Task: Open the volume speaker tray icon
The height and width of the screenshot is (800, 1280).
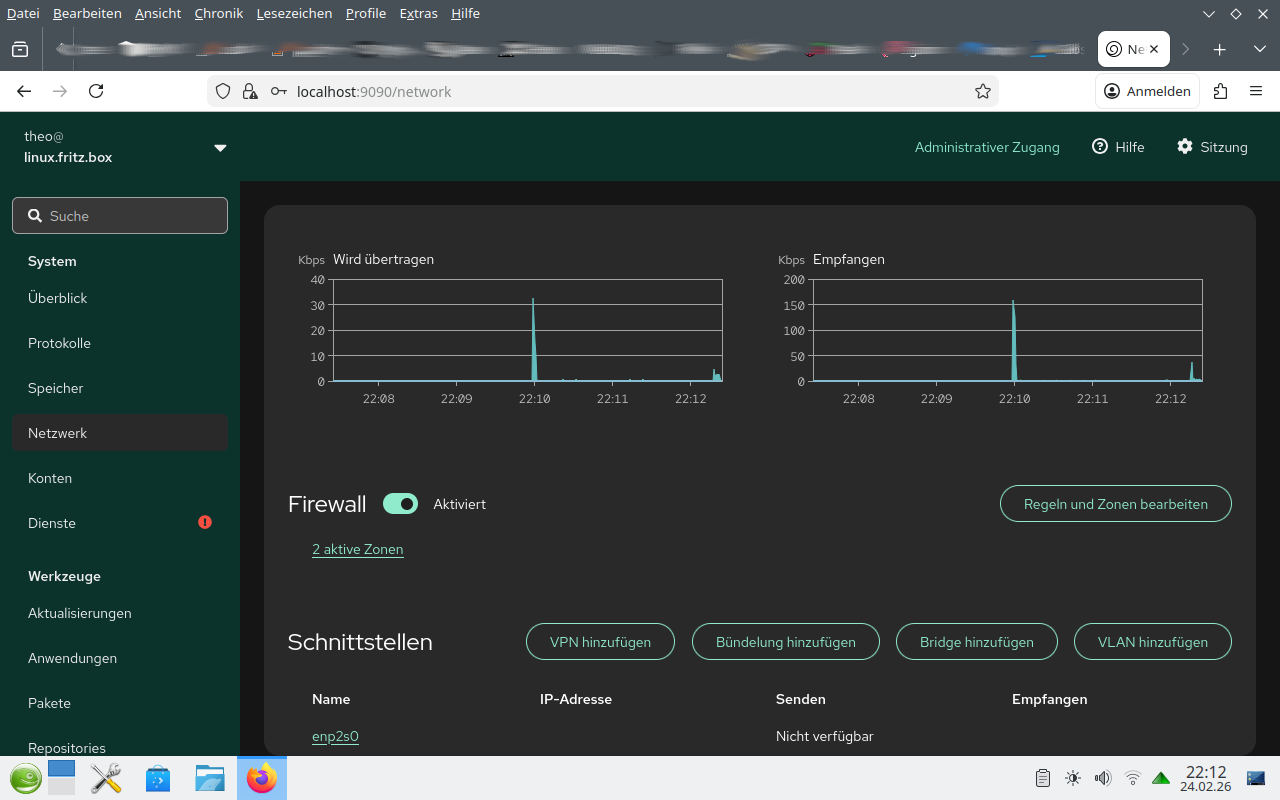Action: (1103, 778)
